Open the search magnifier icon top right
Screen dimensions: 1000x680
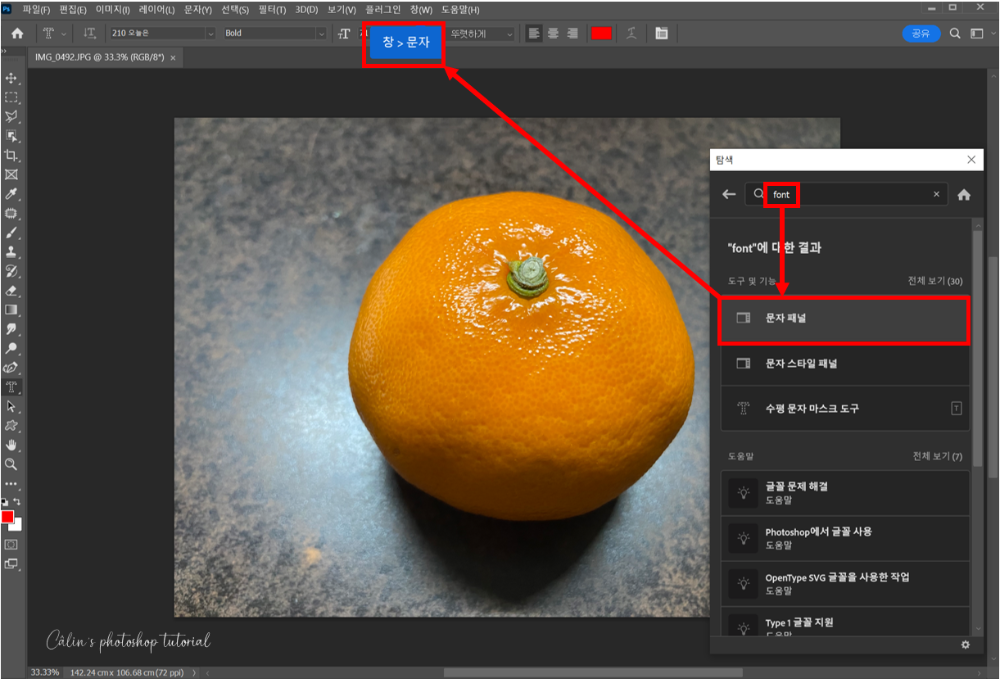click(955, 33)
